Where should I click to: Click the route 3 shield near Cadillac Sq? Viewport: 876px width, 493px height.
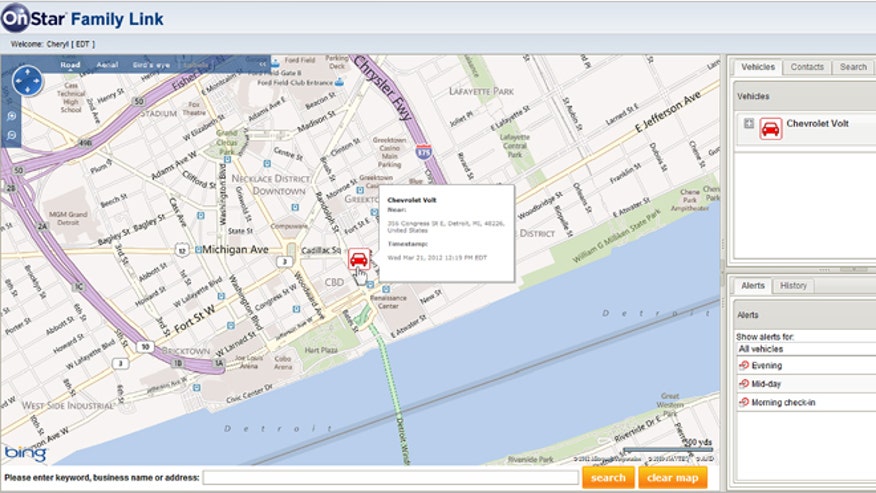click(x=285, y=262)
